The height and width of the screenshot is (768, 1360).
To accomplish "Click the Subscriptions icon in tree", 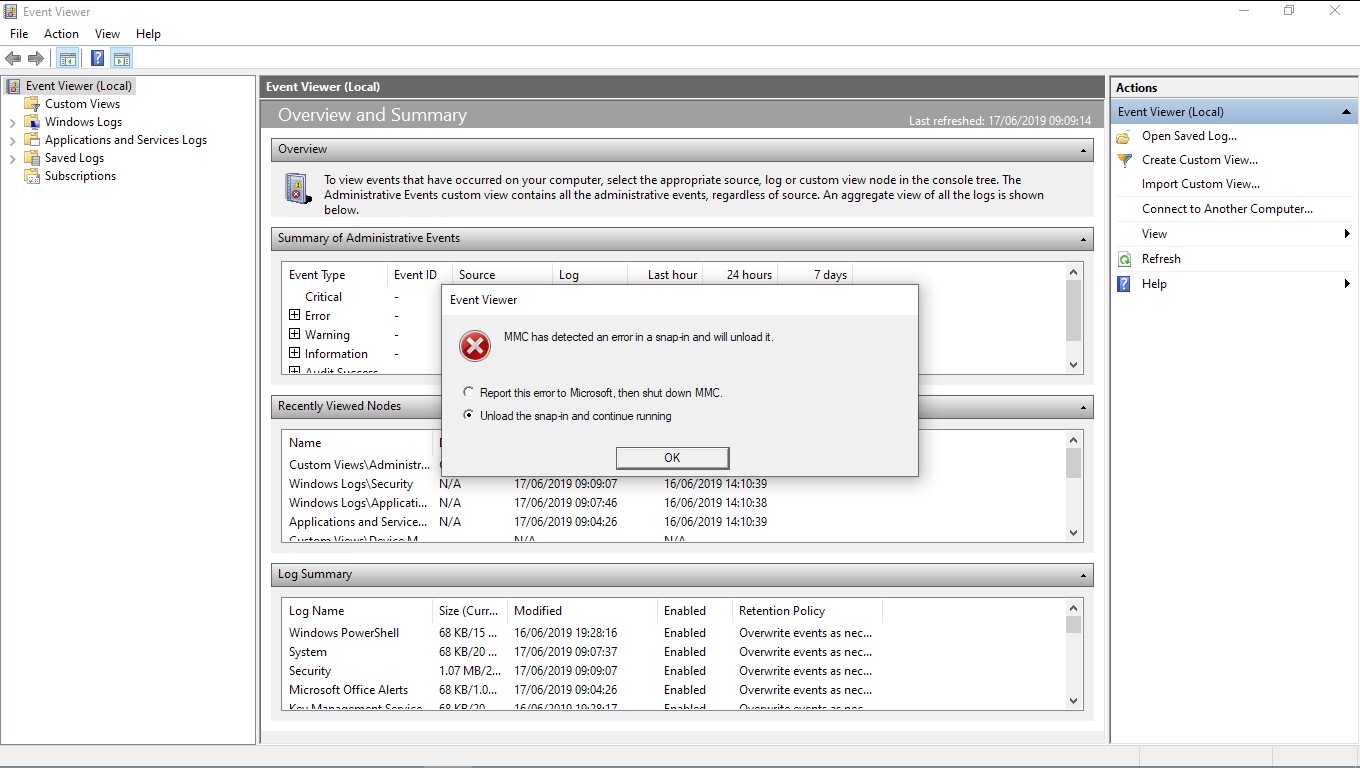I will tap(32, 176).
